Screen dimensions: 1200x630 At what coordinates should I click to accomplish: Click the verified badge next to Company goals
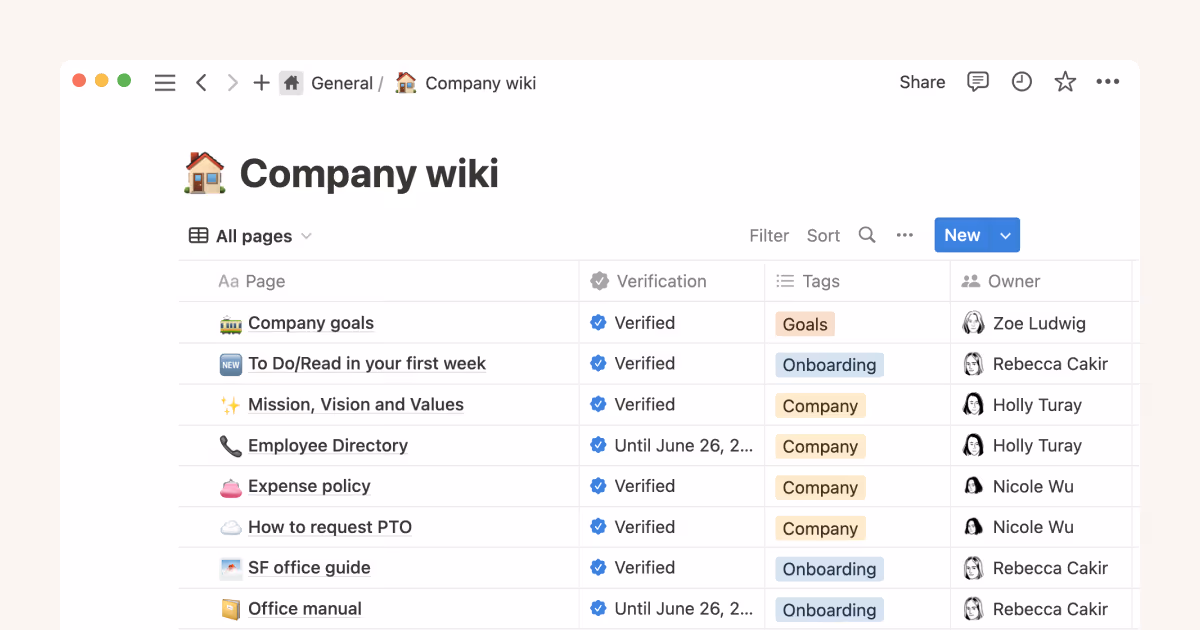(x=598, y=322)
